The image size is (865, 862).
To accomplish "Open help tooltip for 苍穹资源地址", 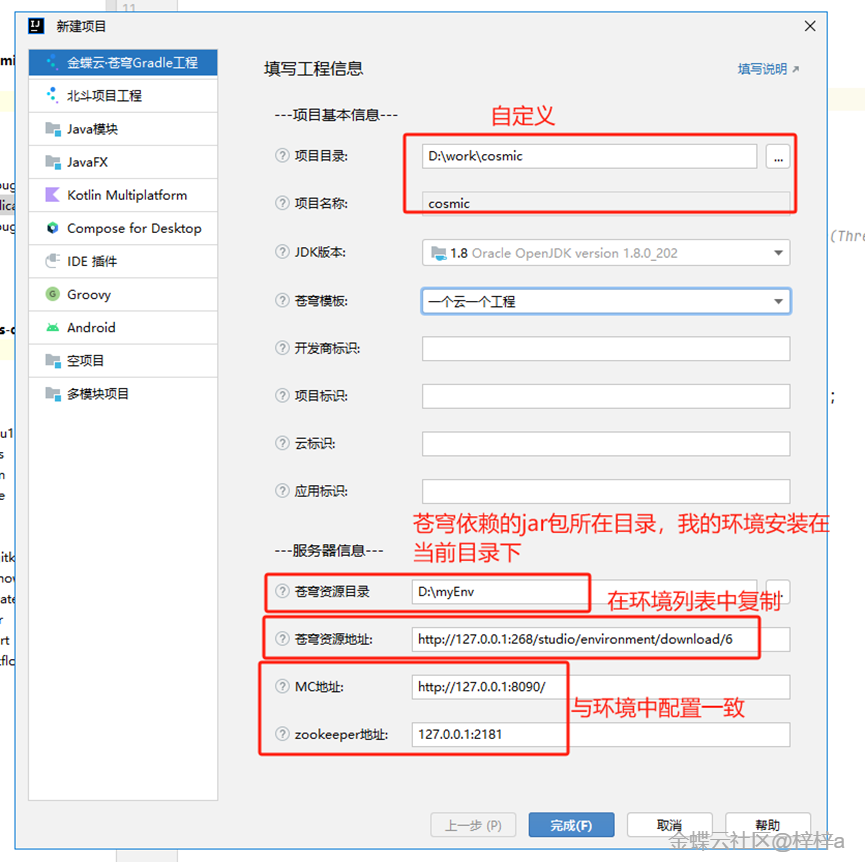I will point(282,639).
